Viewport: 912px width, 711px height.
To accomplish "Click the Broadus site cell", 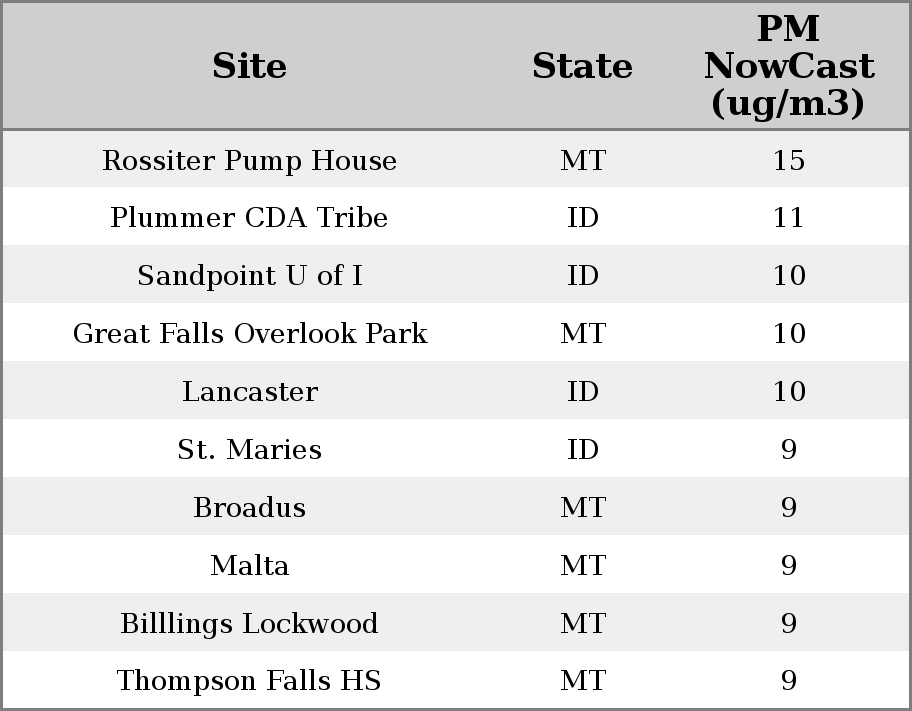I will click(x=249, y=508).
